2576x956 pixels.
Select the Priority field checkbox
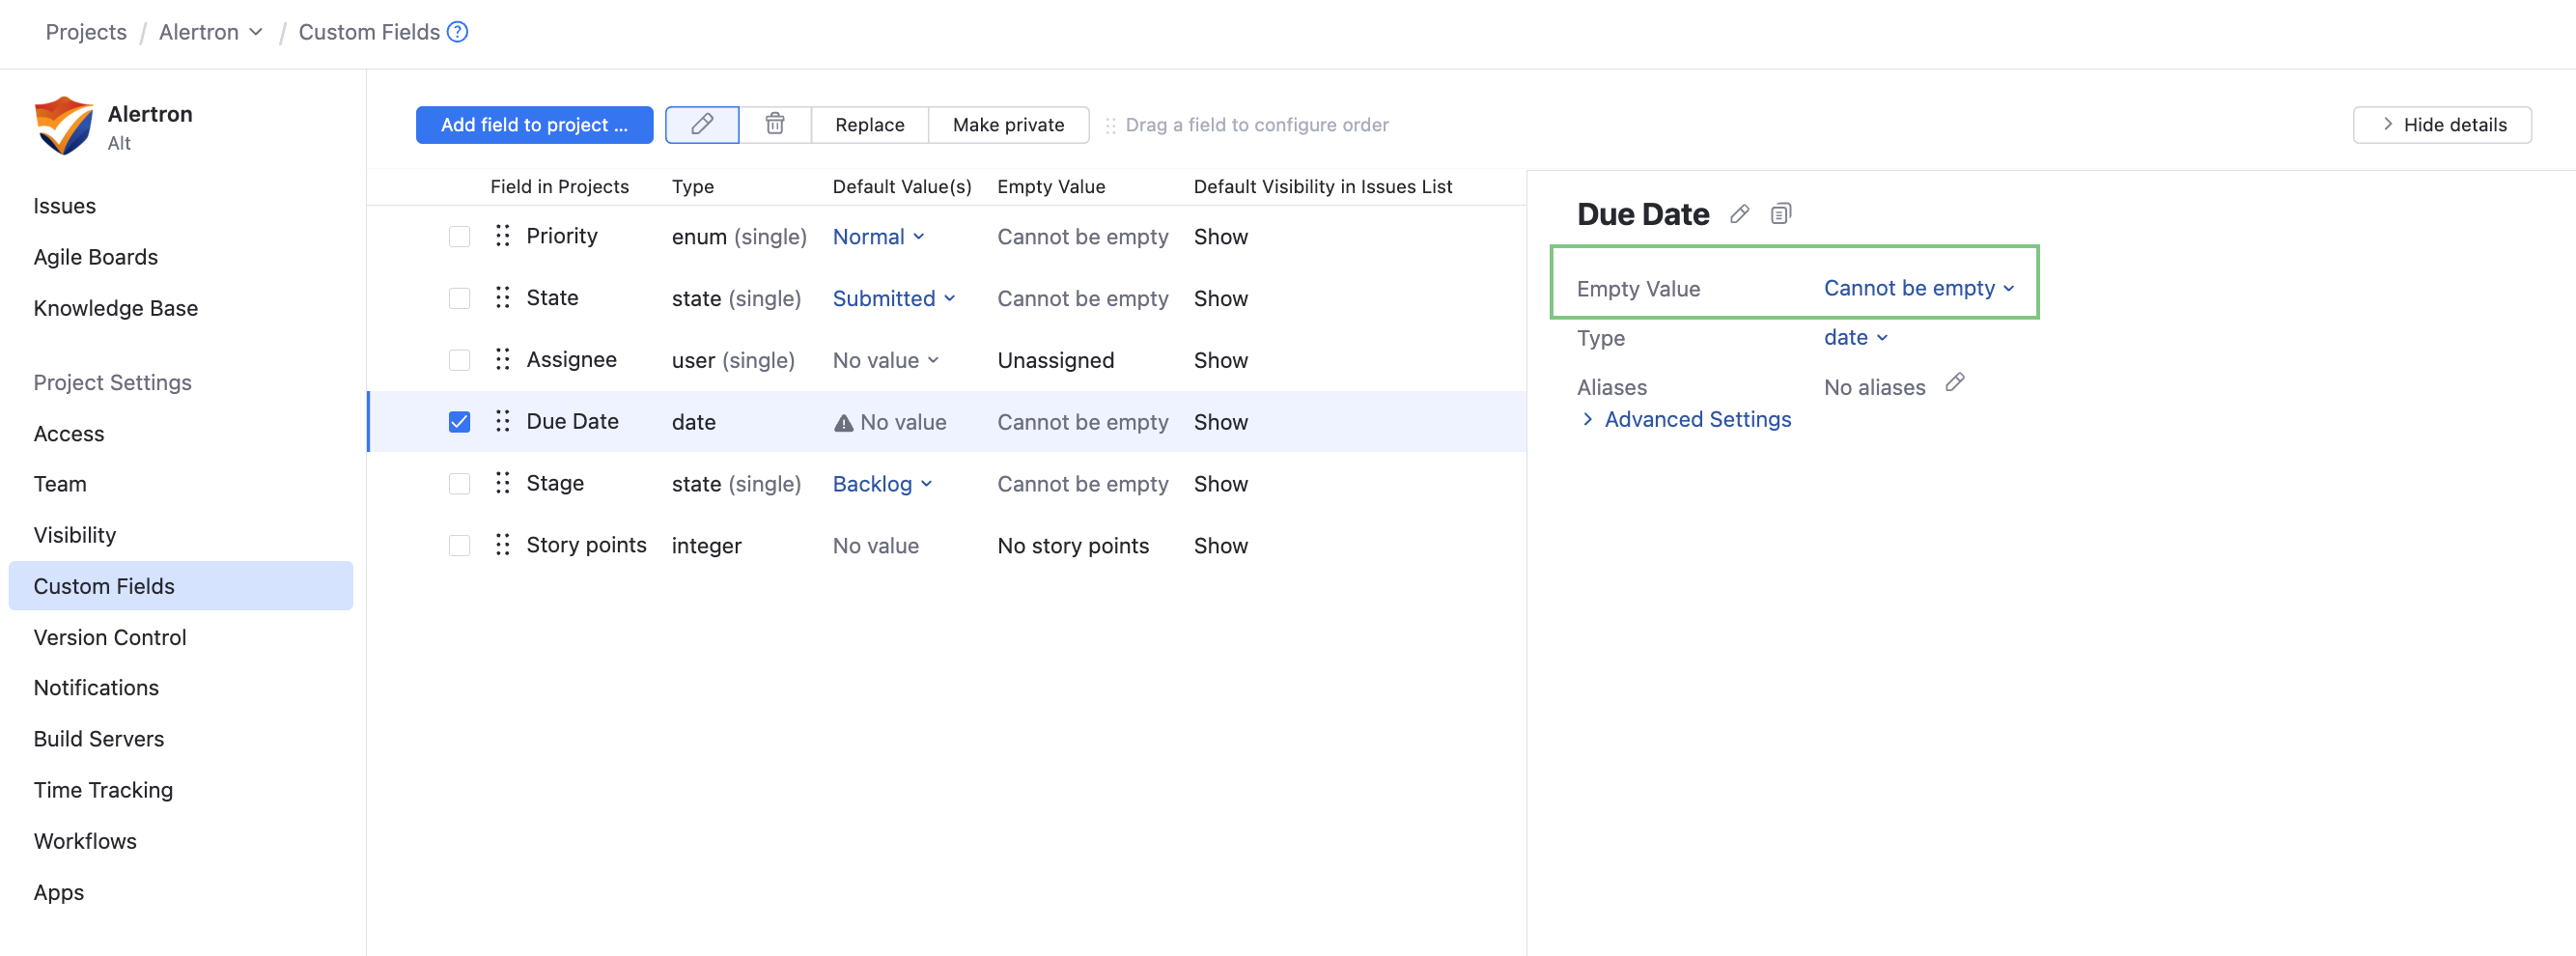point(459,237)
